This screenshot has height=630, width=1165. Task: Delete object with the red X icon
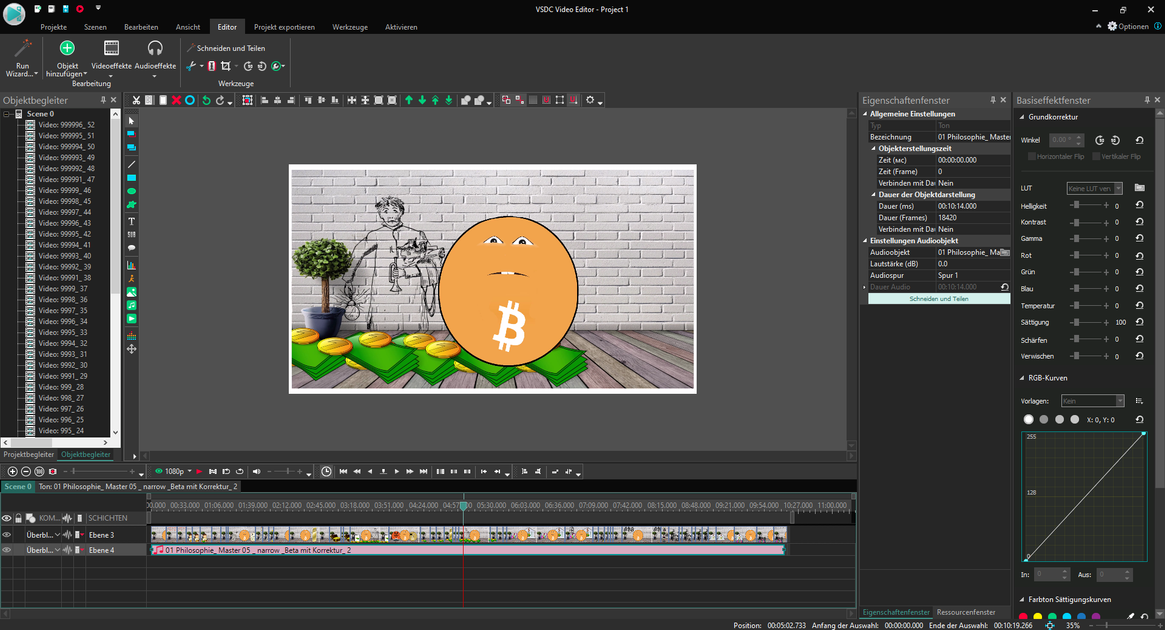click(x=176, y=100)
